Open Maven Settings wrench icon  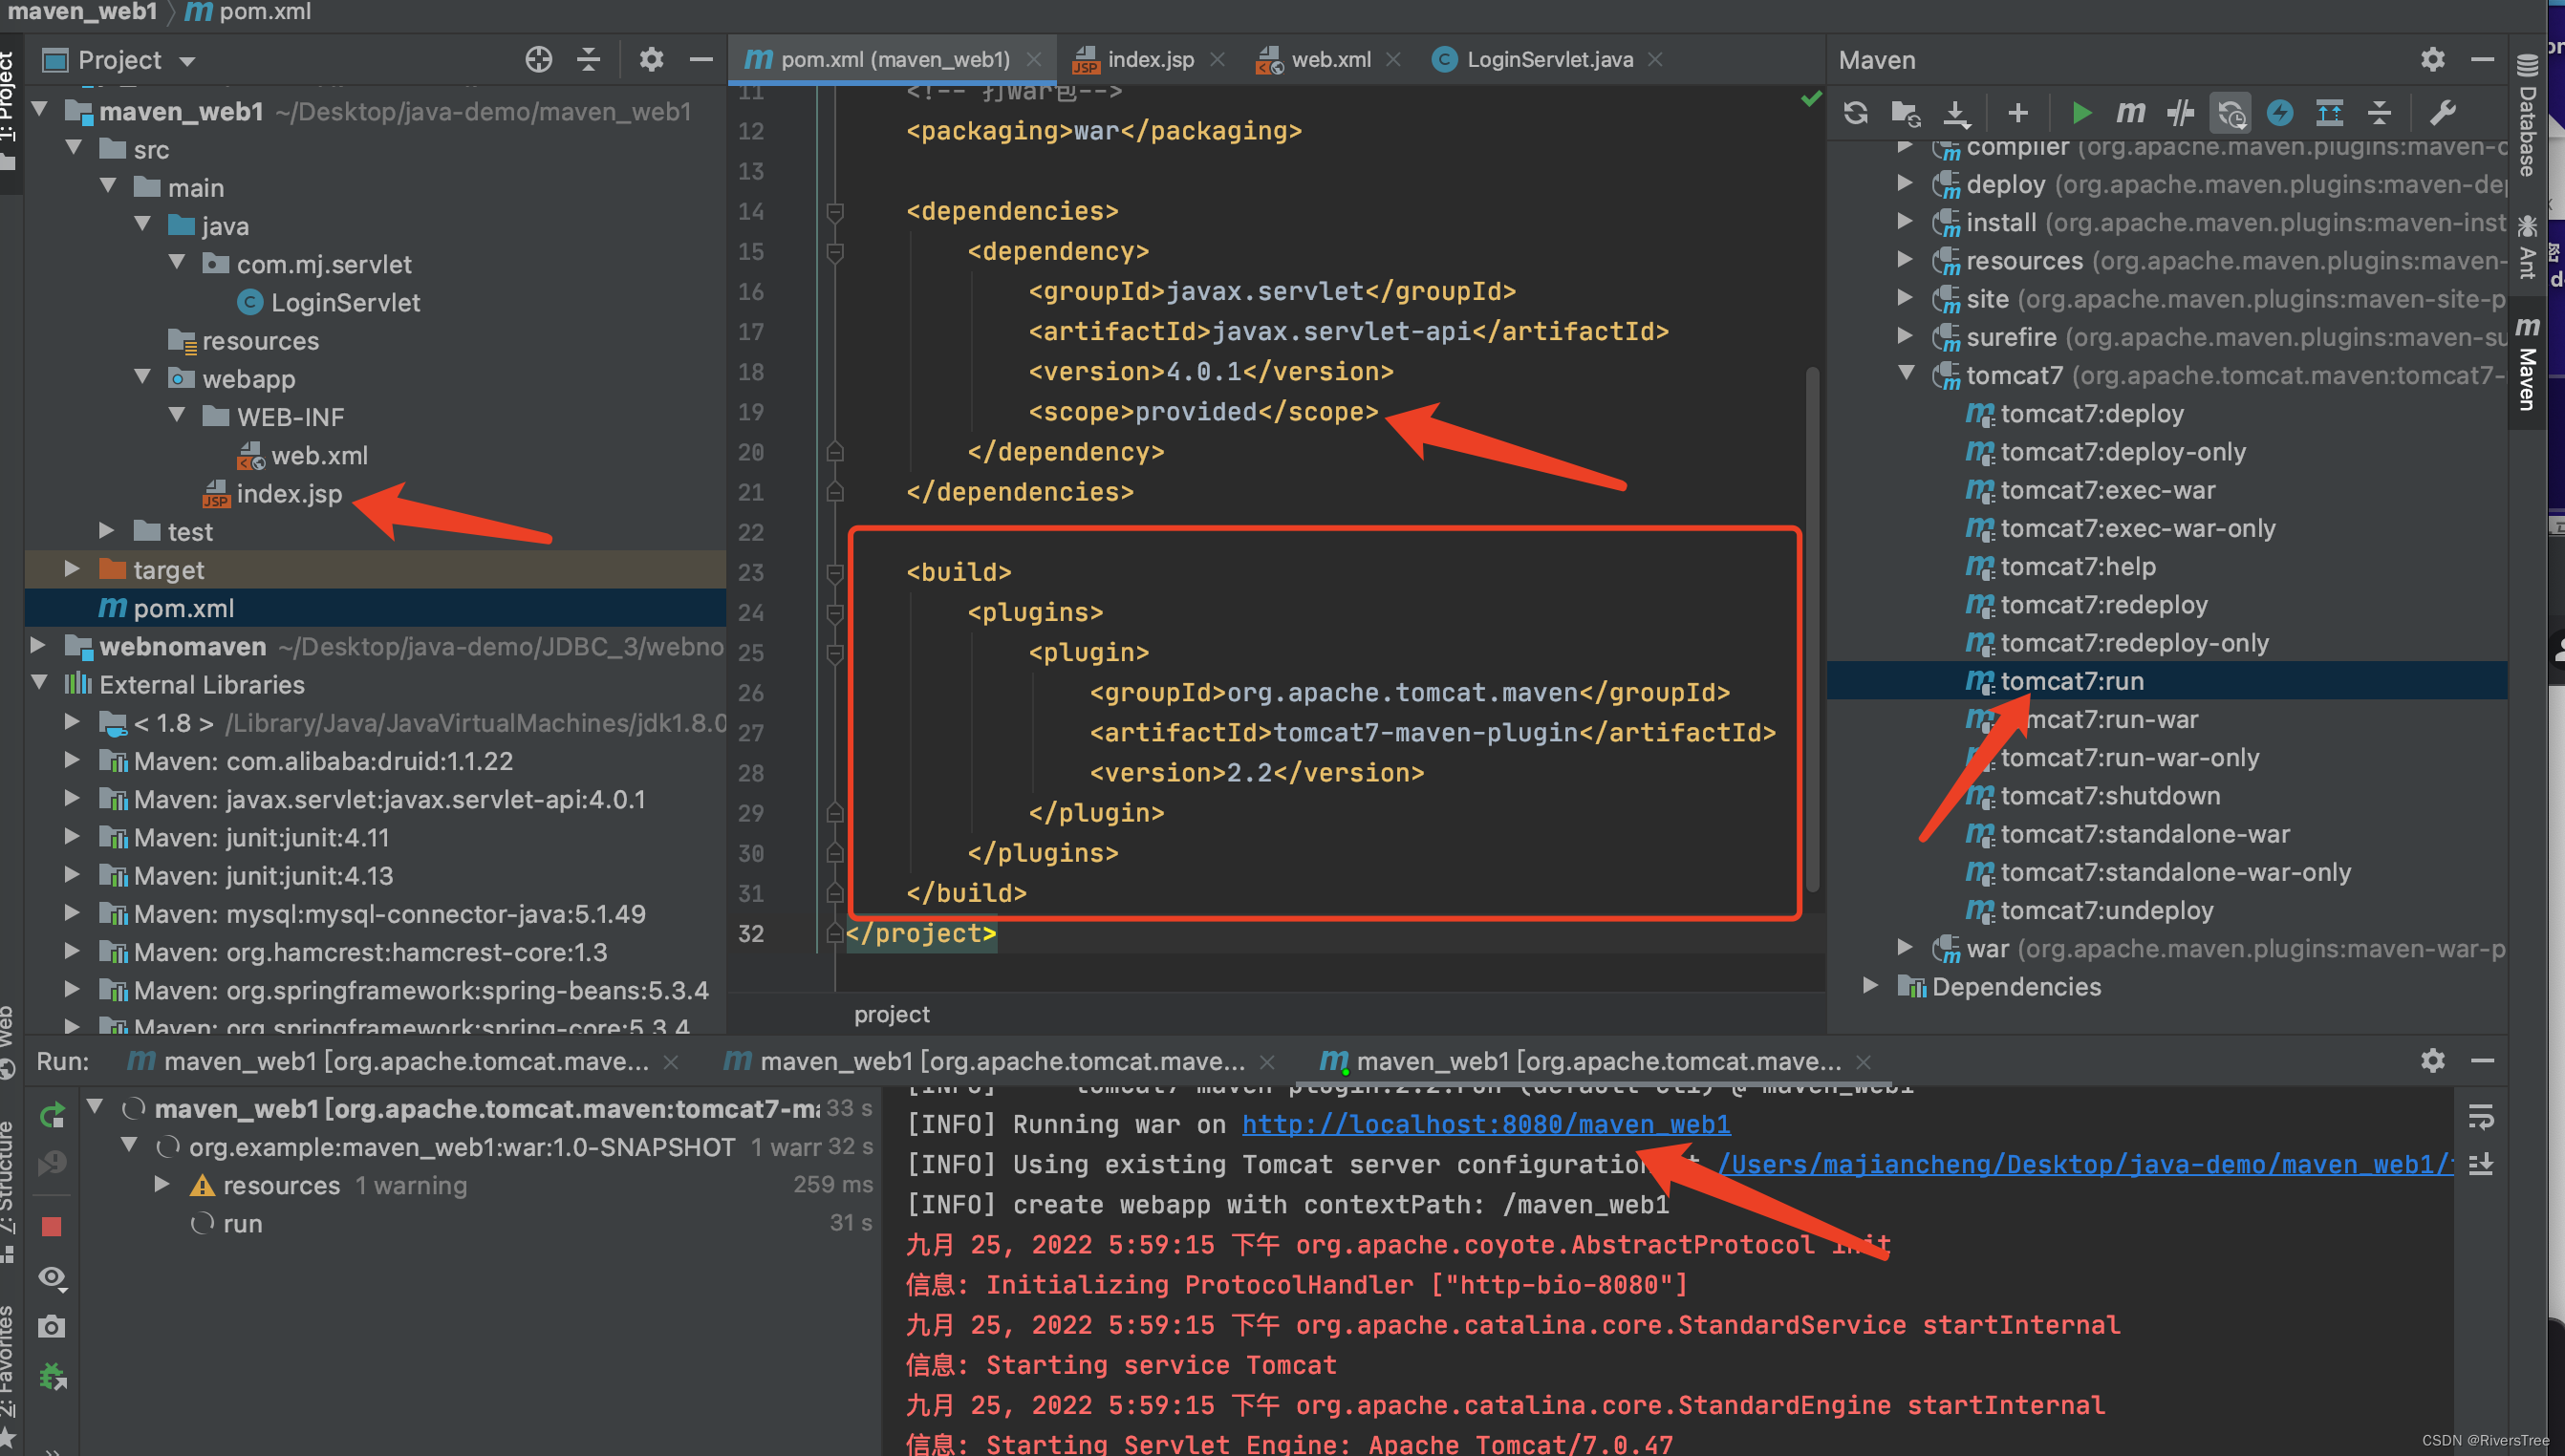tap(2442, 112)
